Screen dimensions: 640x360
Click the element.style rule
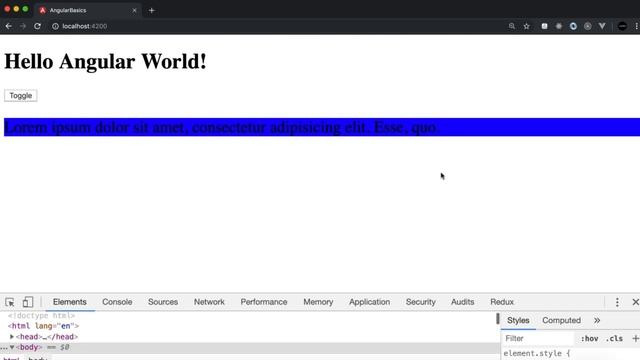536,353
